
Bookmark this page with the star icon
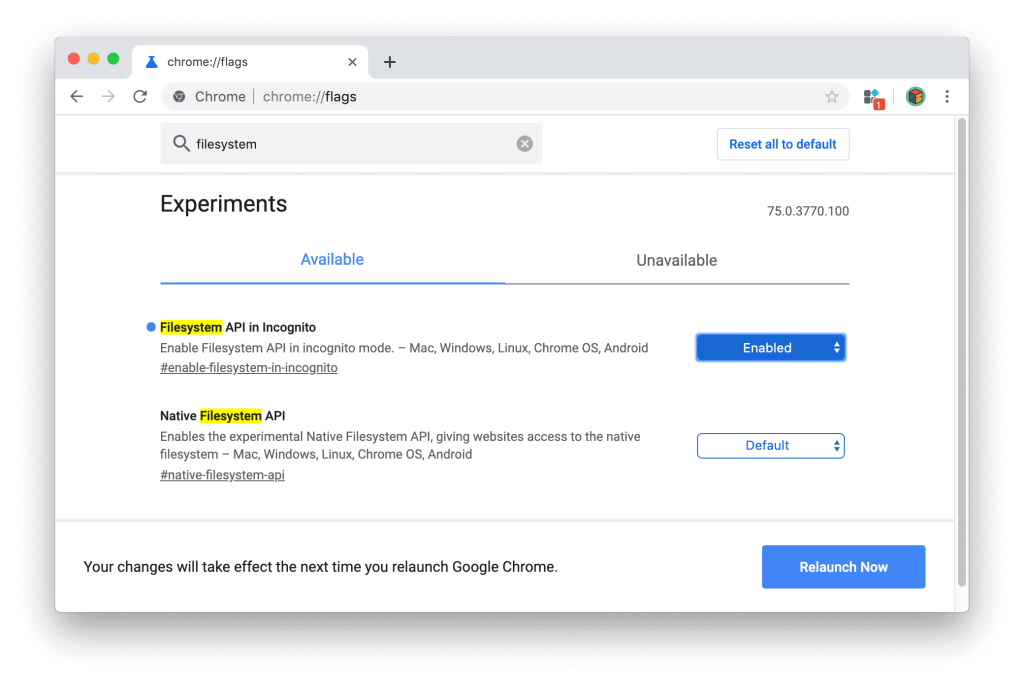[x=831, y=97]
